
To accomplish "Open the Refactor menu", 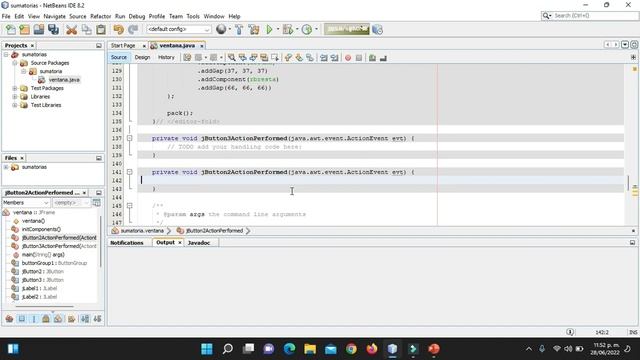I will point(100,16).
